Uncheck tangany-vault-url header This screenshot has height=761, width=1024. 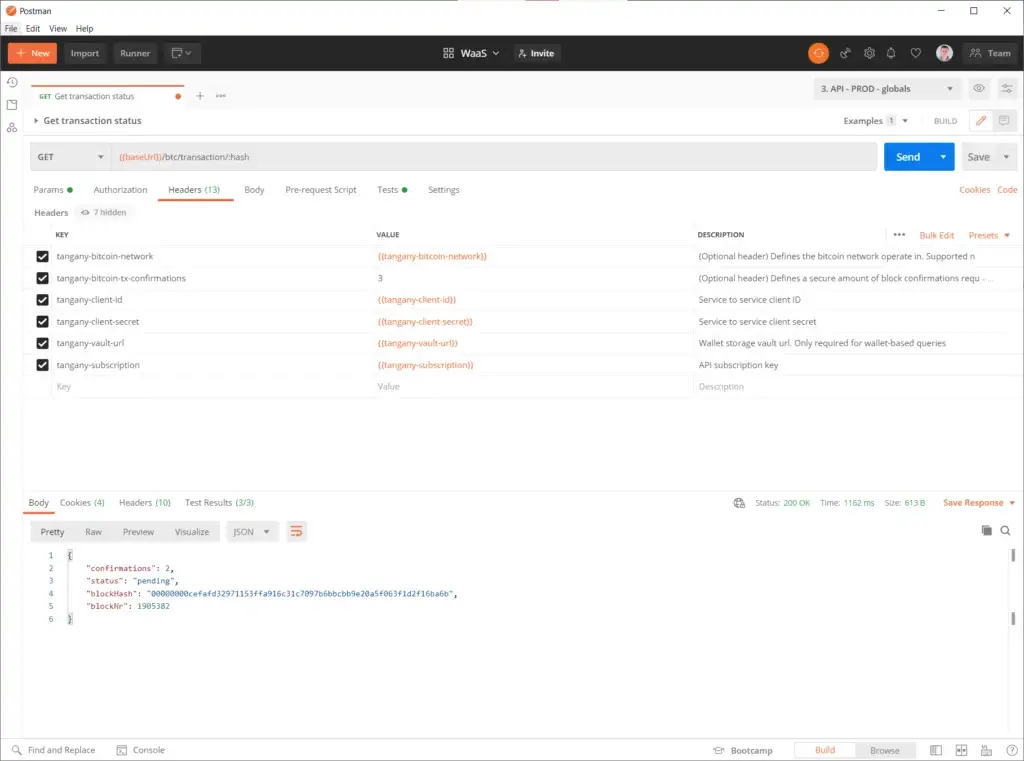point(42,343)
